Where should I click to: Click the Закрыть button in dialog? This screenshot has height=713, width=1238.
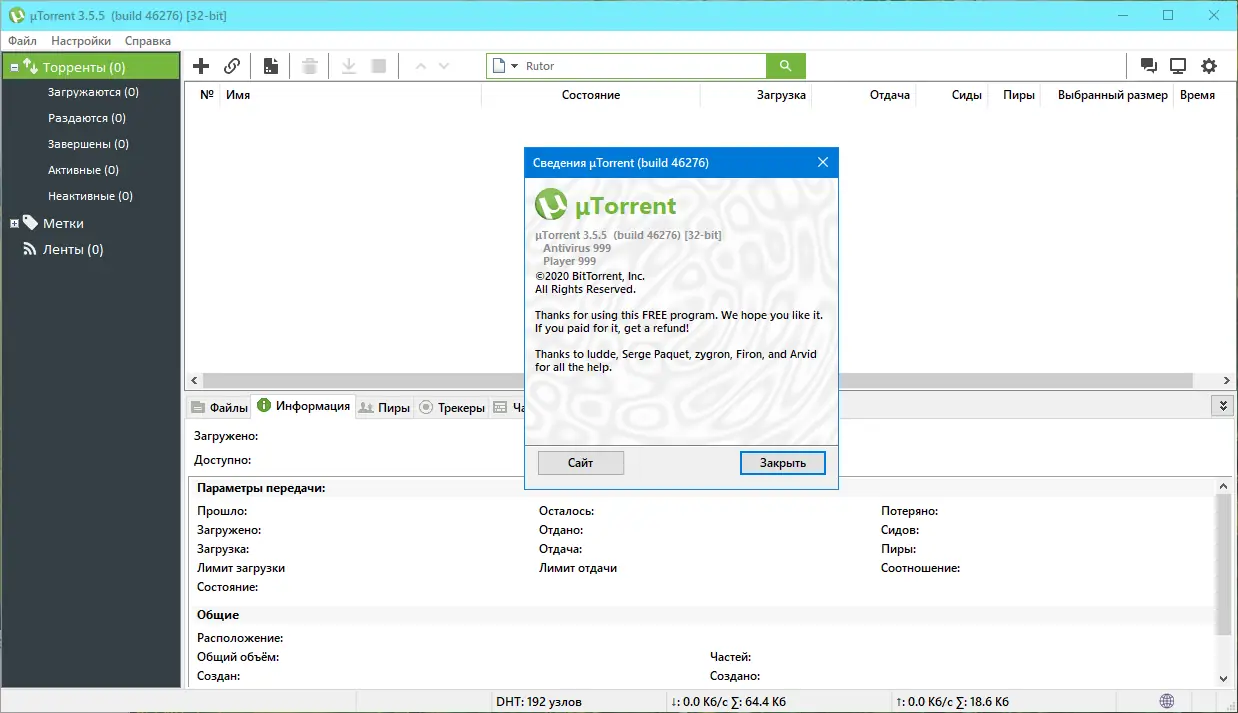(783, 463)
